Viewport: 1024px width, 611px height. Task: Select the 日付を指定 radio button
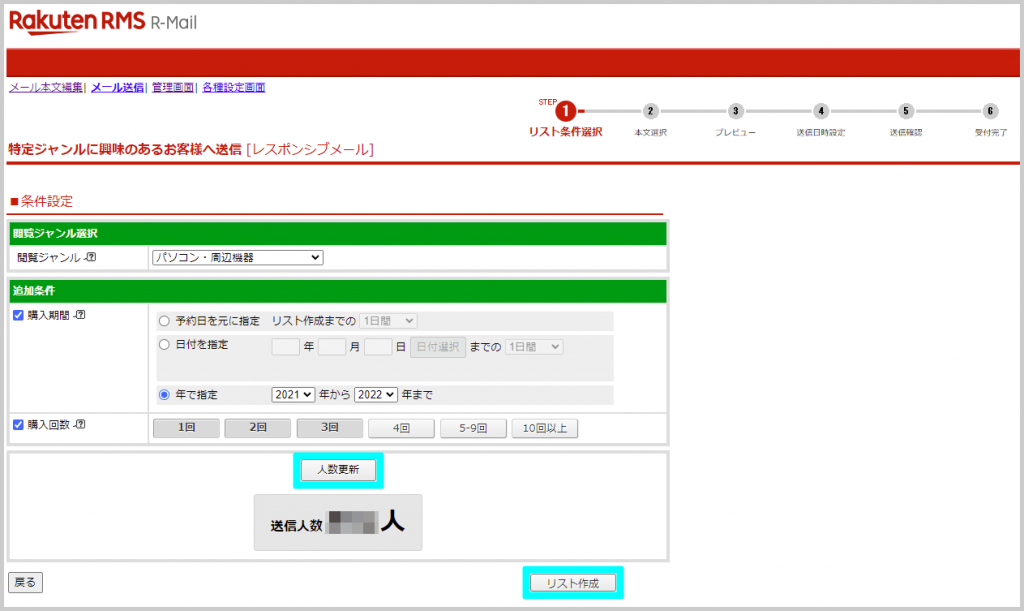pos(162,343)
